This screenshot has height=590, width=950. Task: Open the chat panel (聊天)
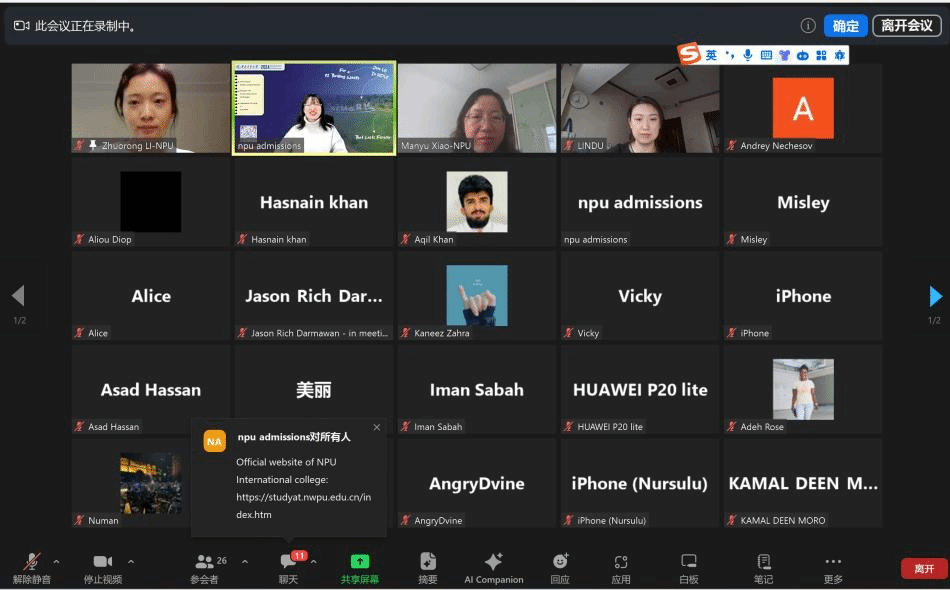tap(289, 565)
